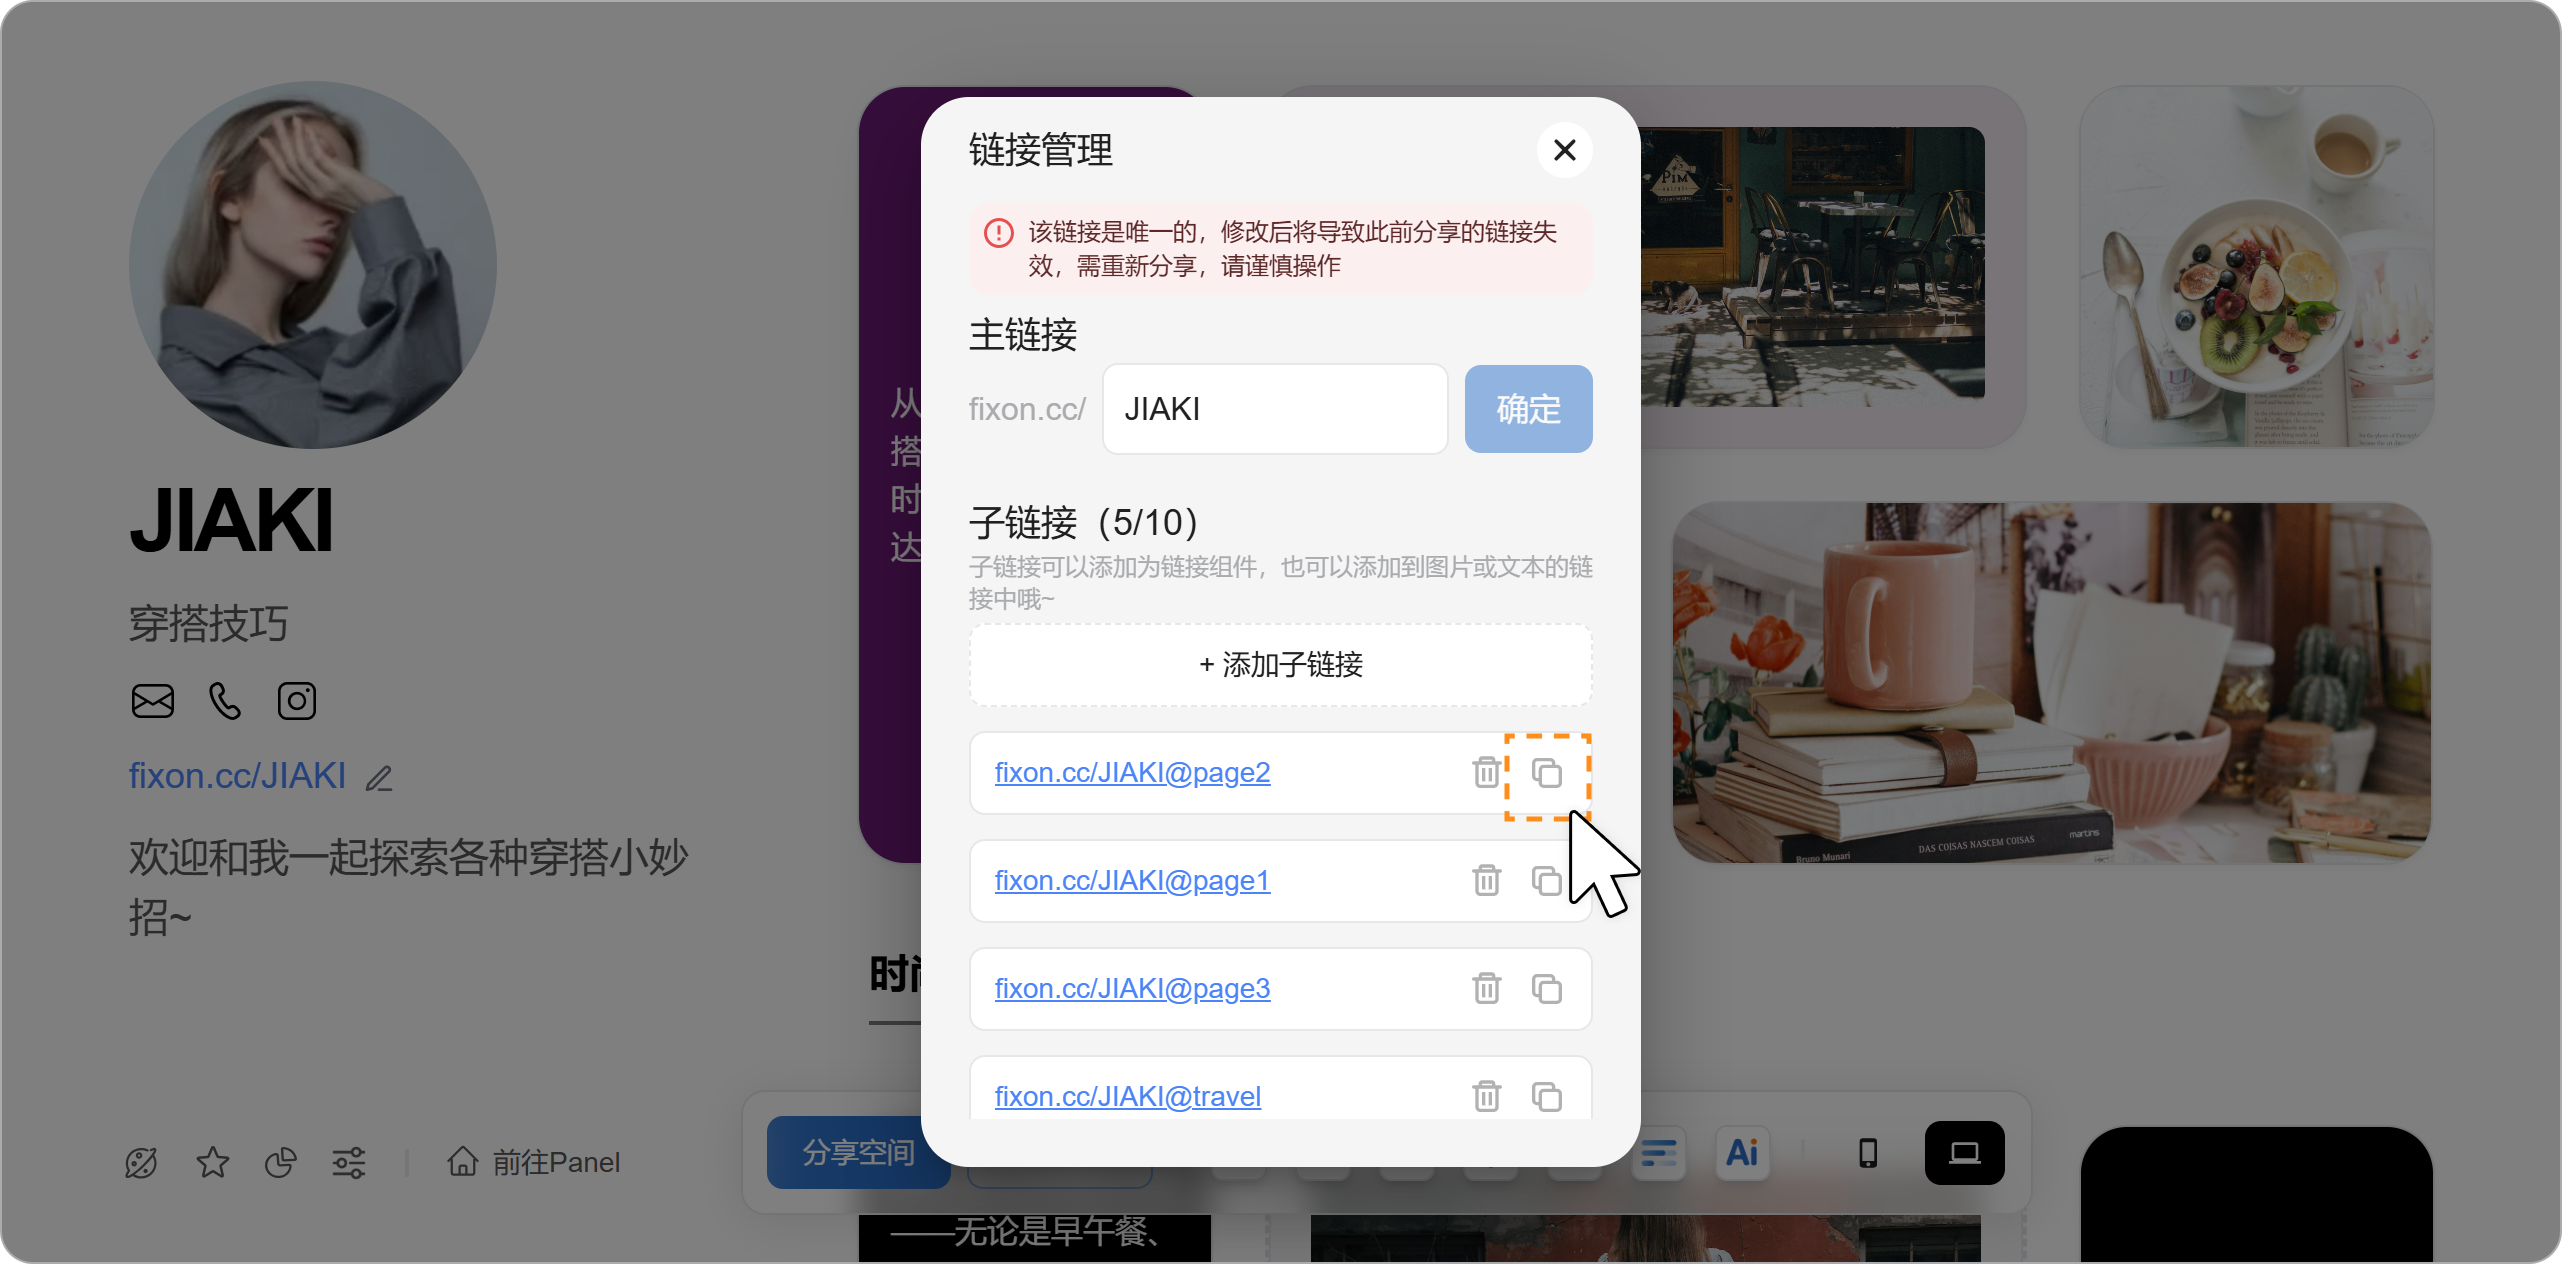
Task: Click the planet explore icon in bottom-left bar
Action: (x=141, y=1163)
